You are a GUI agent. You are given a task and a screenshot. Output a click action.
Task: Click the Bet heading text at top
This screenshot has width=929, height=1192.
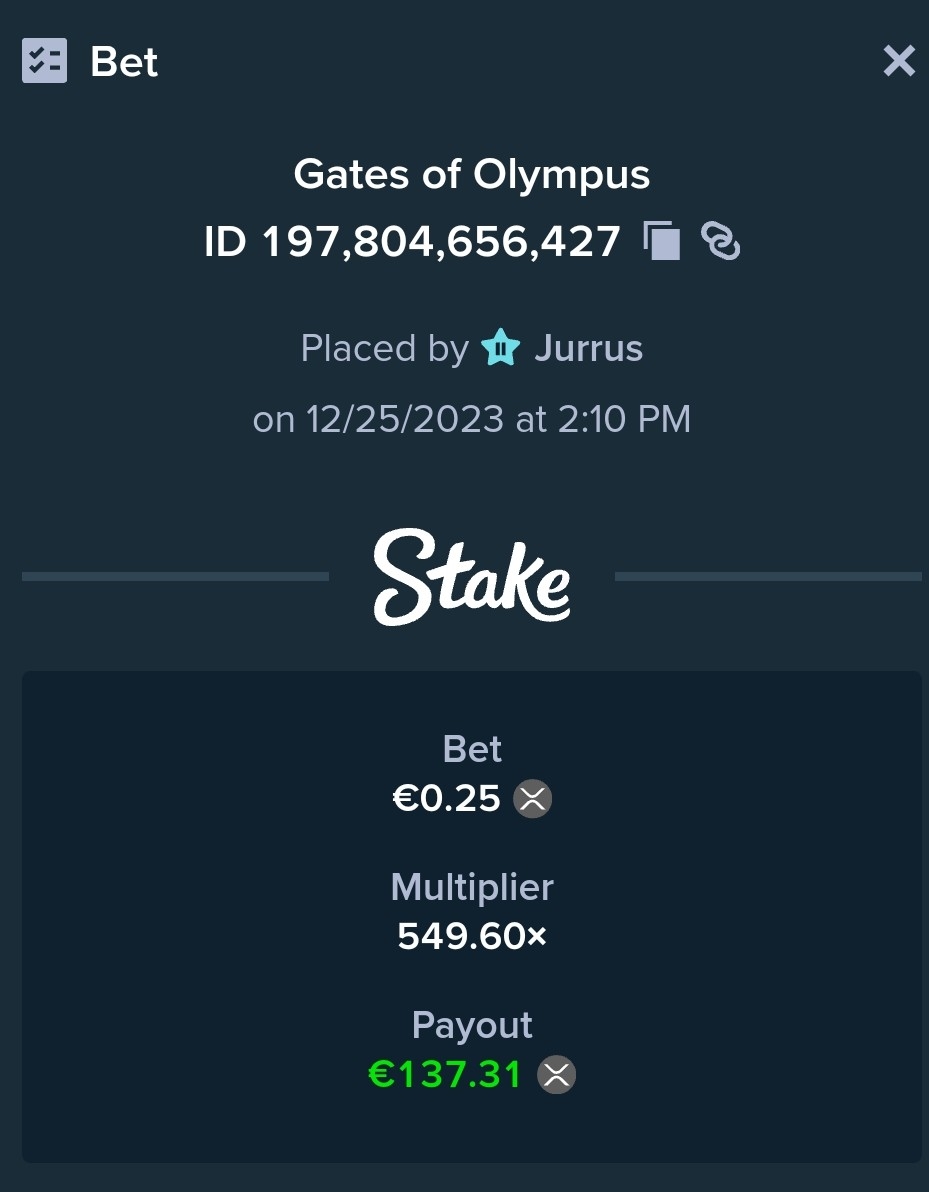(x=124, y=62)
